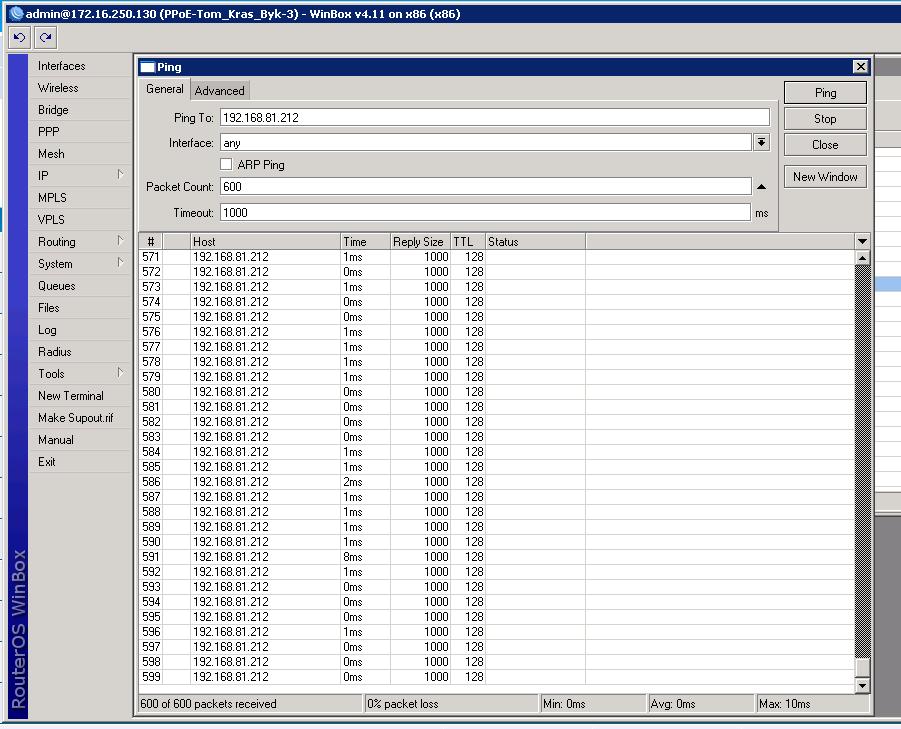Click the scrollbar up arrow in the ping results

point(862,258)
